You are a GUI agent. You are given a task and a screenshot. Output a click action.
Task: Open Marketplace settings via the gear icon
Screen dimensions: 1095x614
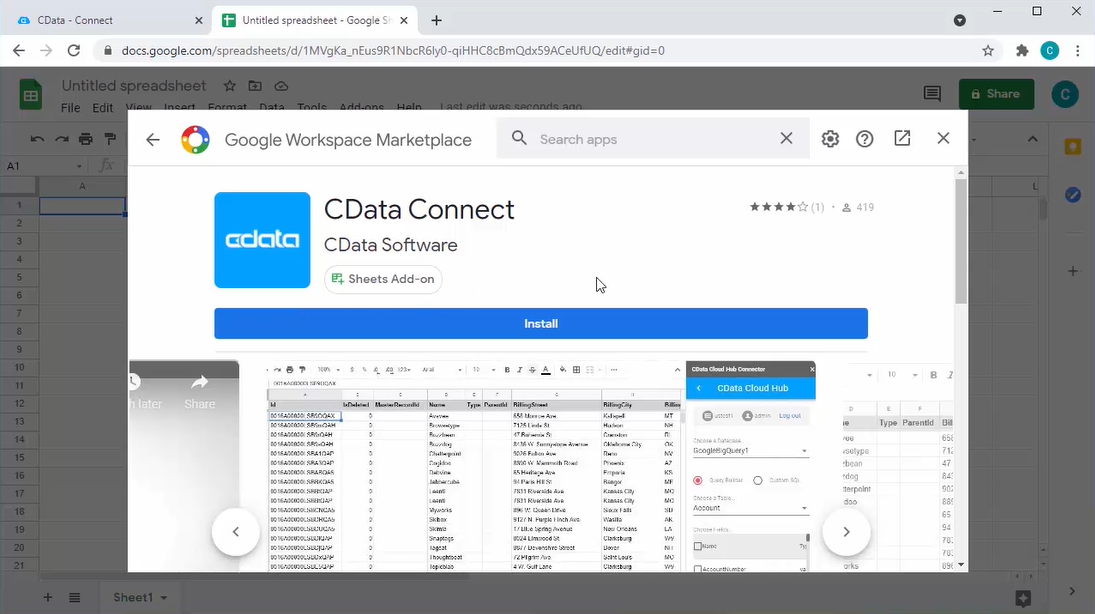point(830,139)
